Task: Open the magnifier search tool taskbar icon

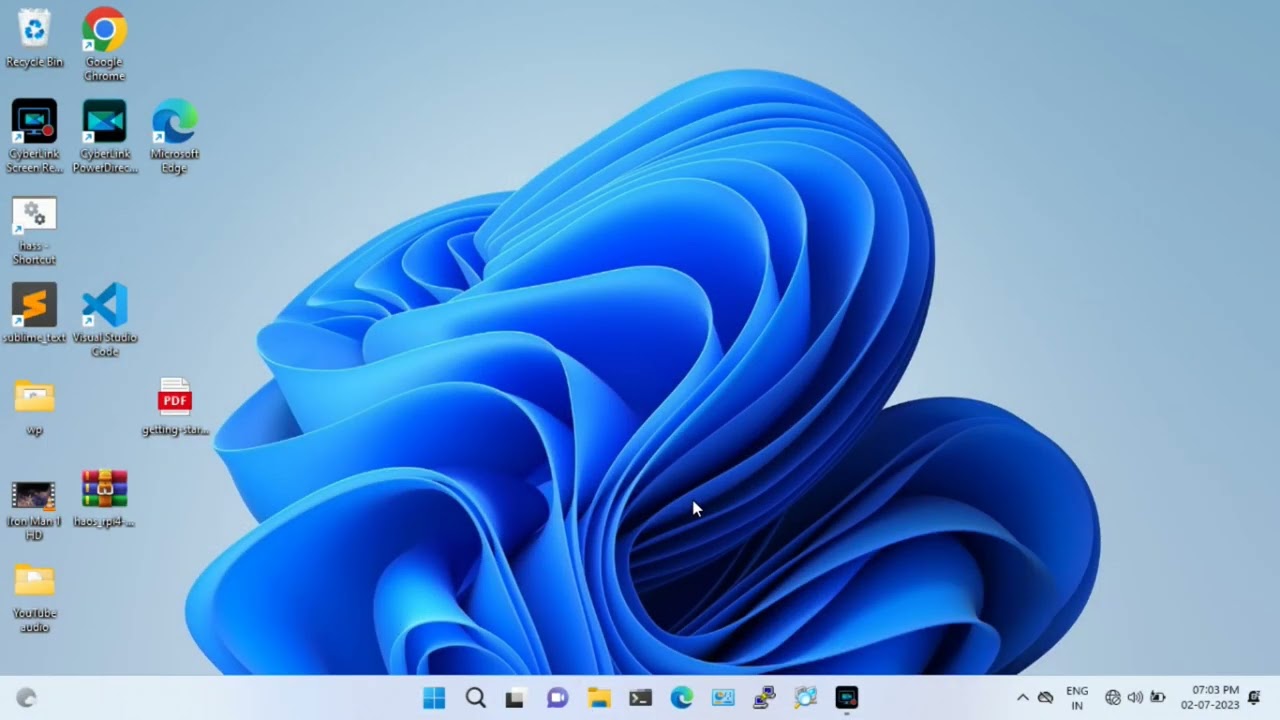Action: coord(805,698)
